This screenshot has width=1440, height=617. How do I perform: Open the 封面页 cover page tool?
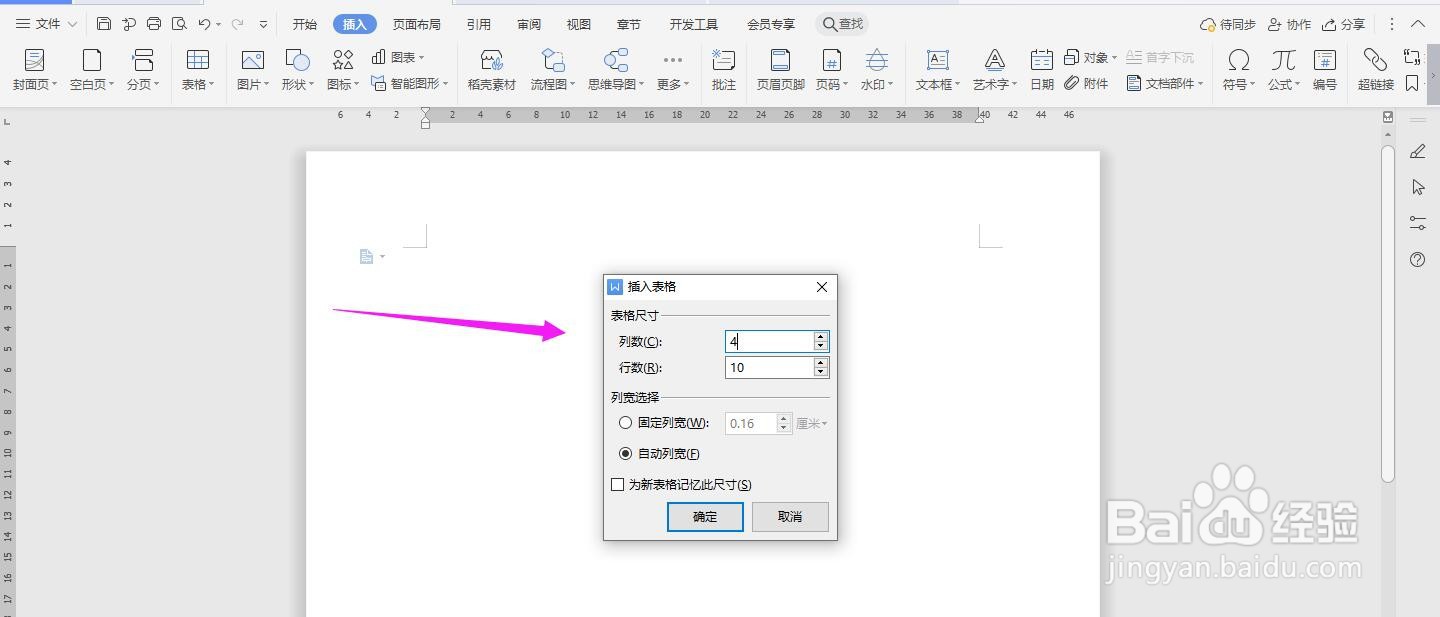click(x=35, y=70)
